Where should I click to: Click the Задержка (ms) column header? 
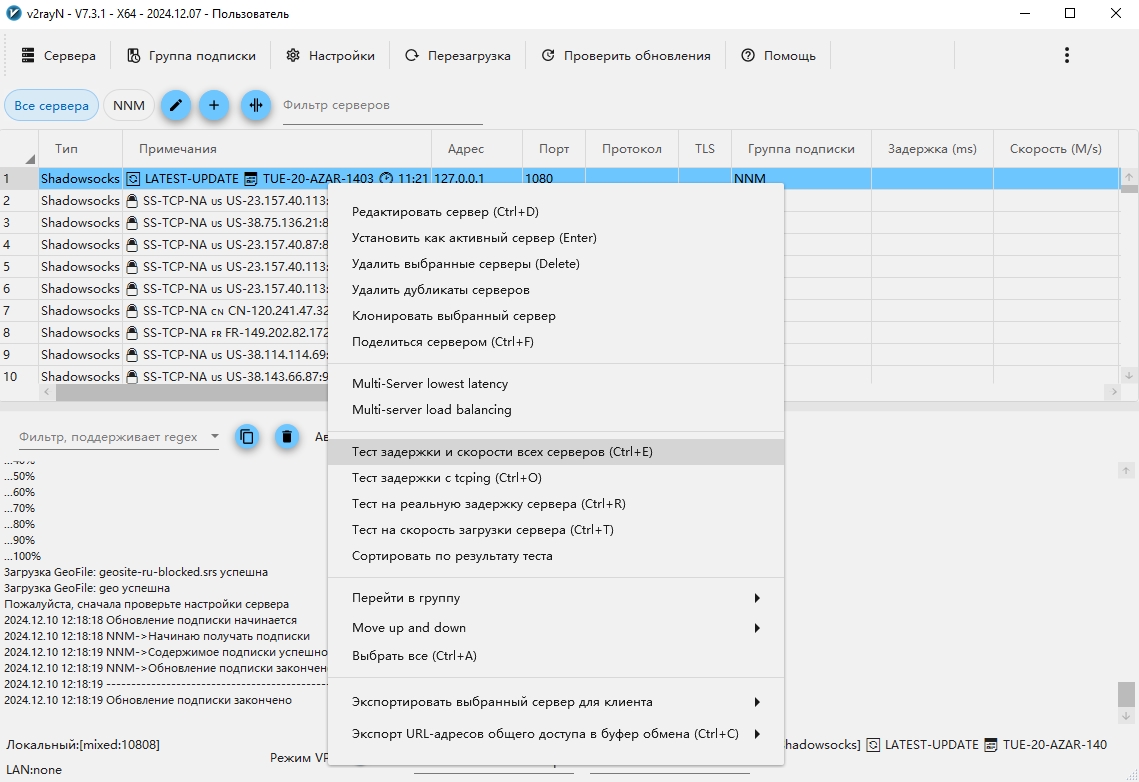pyautogui.click(x=932, y=149)
